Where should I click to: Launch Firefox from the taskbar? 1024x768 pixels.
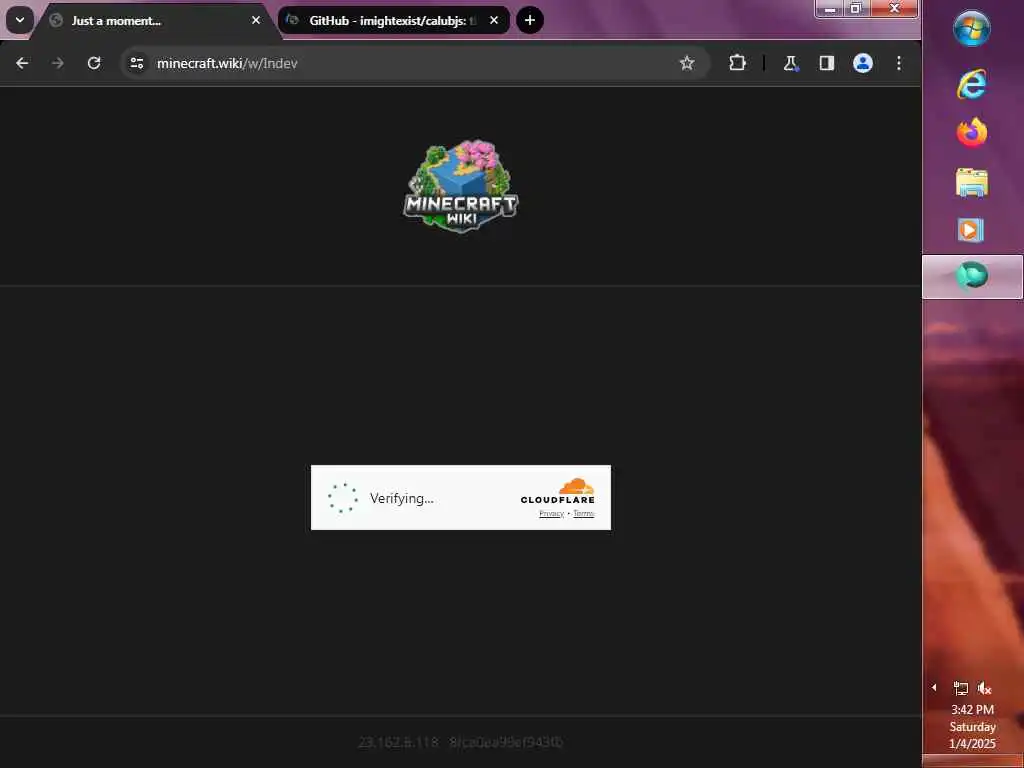coord(972,133)
